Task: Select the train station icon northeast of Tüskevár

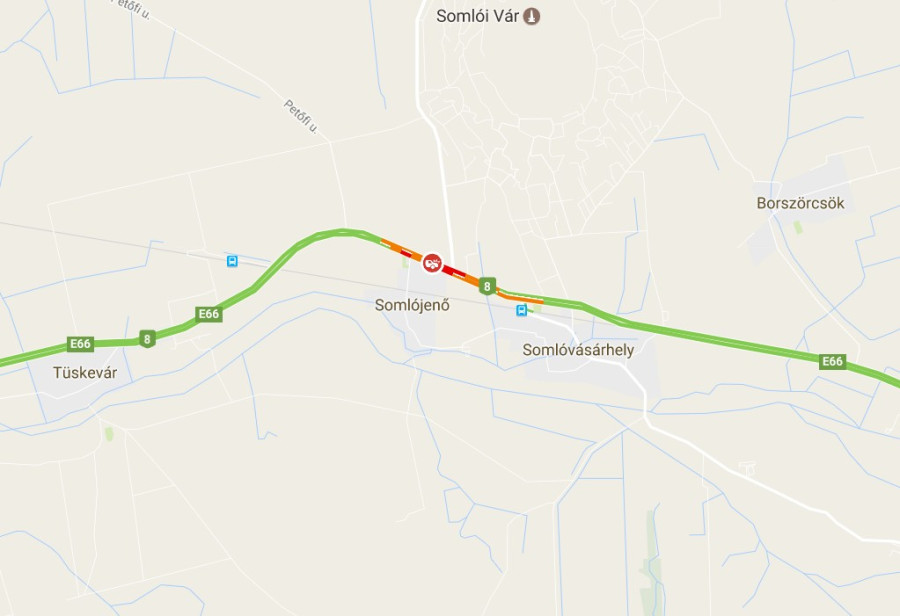Action: click(232, 261)
